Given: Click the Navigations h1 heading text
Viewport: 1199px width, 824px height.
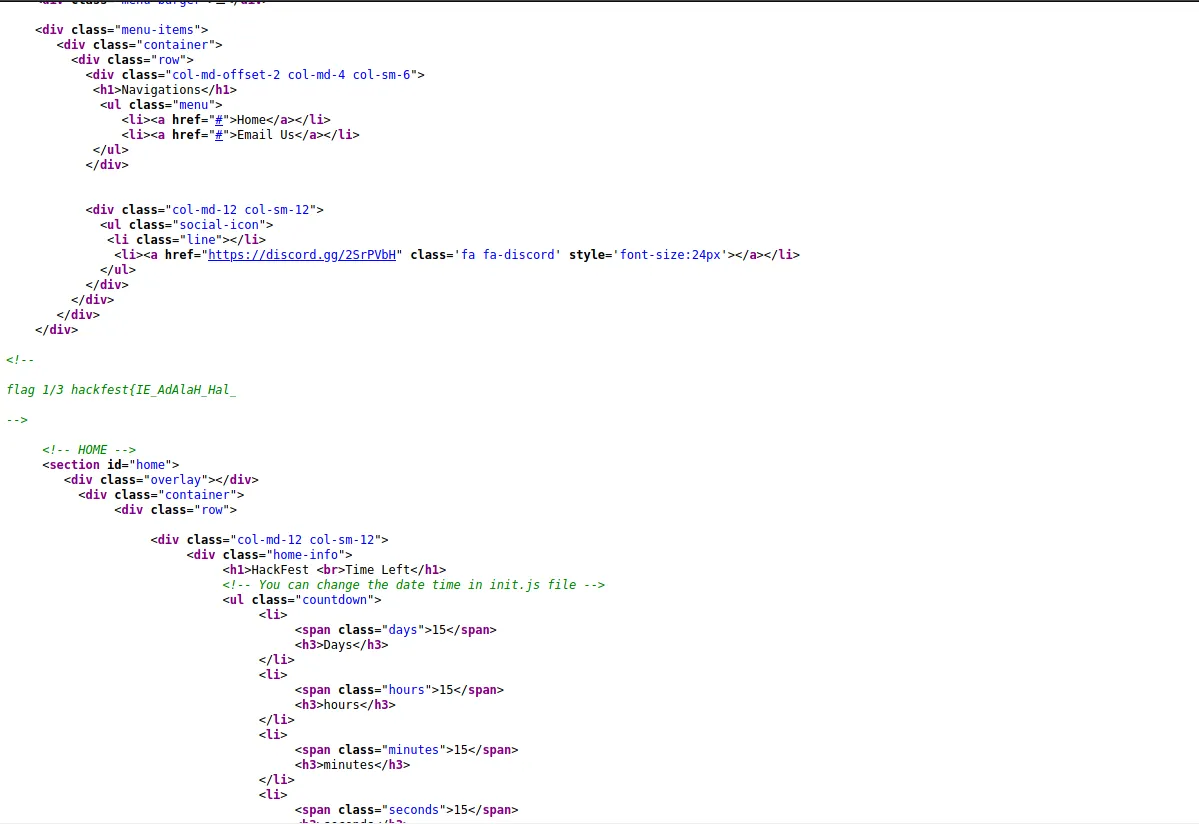Looking at the screenshot, I should pos(160,90).
